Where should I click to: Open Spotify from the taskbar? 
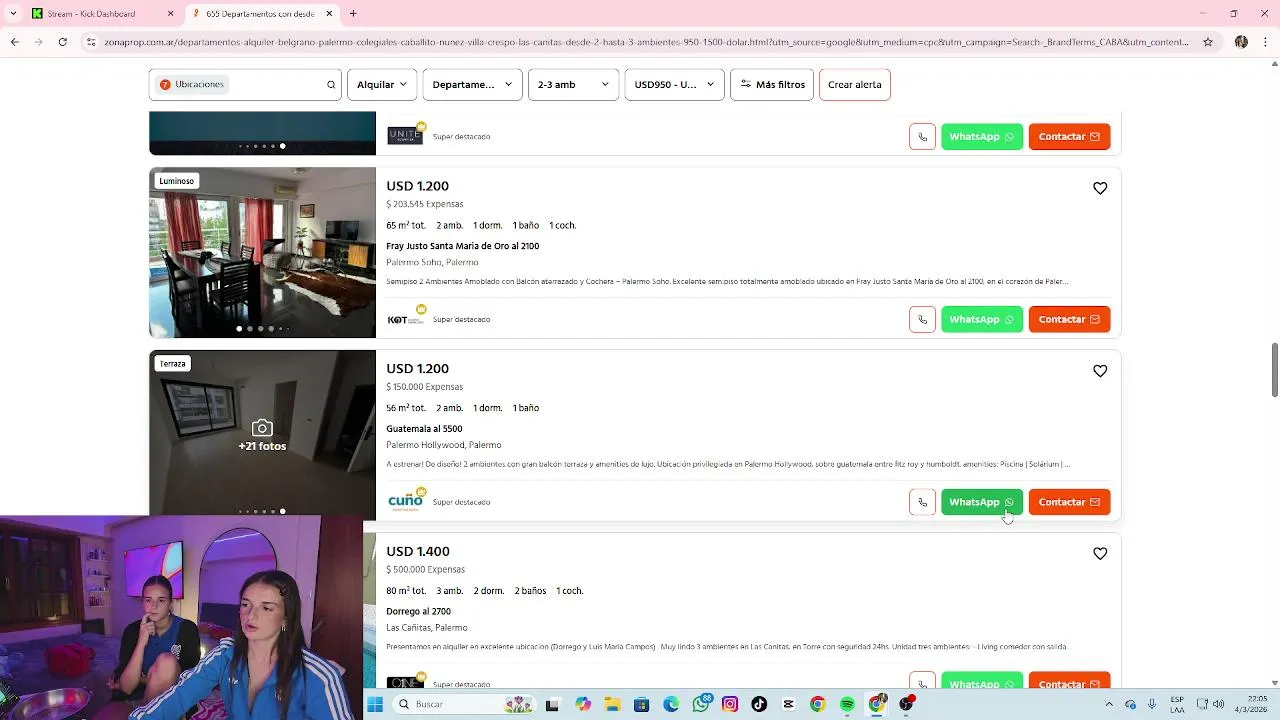click(847, 704)
